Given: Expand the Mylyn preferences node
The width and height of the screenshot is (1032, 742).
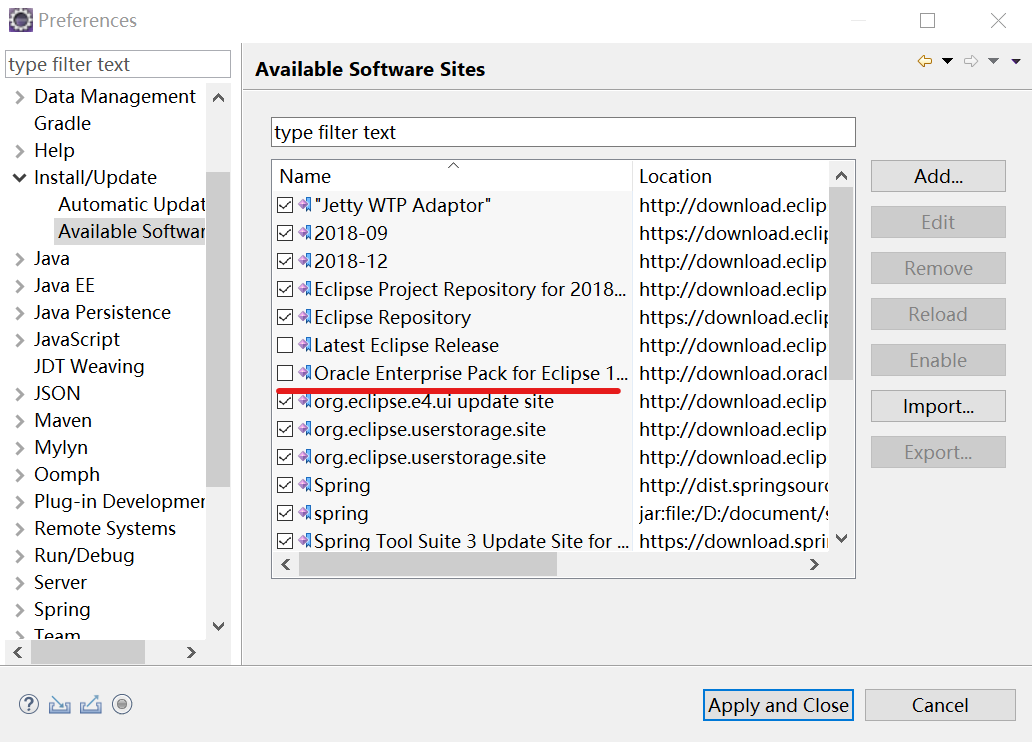Looking at the screenshot, I should click(20, 448).
